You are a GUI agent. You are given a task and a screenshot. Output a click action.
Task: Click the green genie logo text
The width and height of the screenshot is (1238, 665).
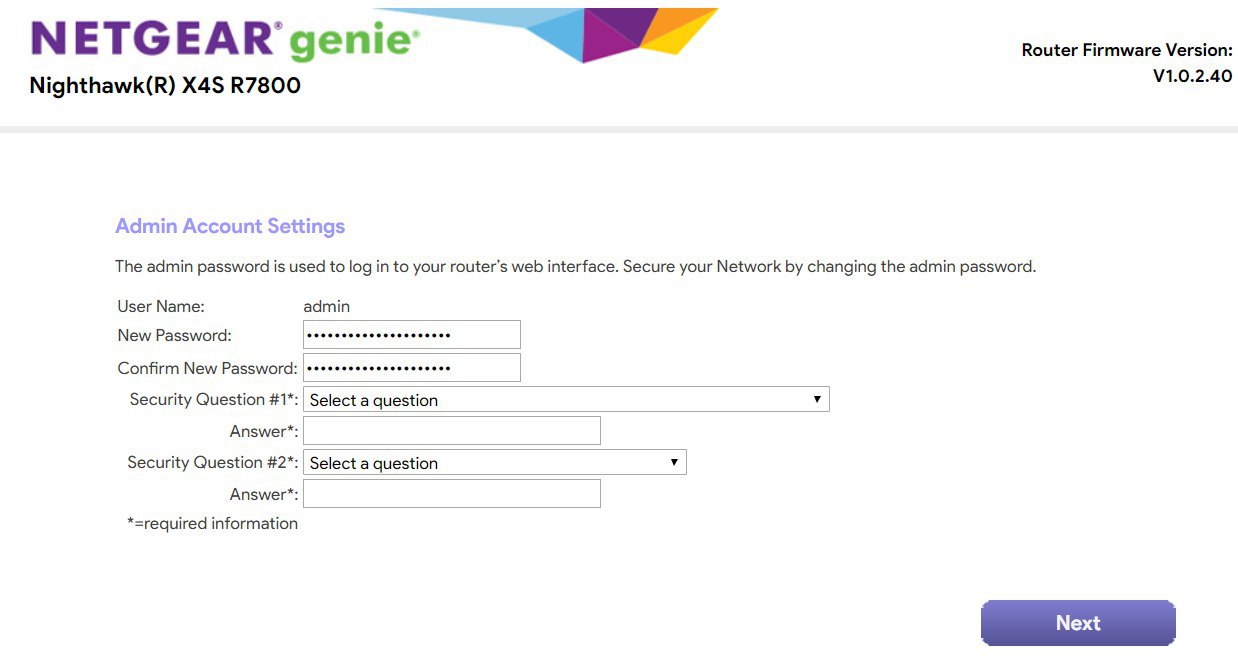(x=354, y=42)
